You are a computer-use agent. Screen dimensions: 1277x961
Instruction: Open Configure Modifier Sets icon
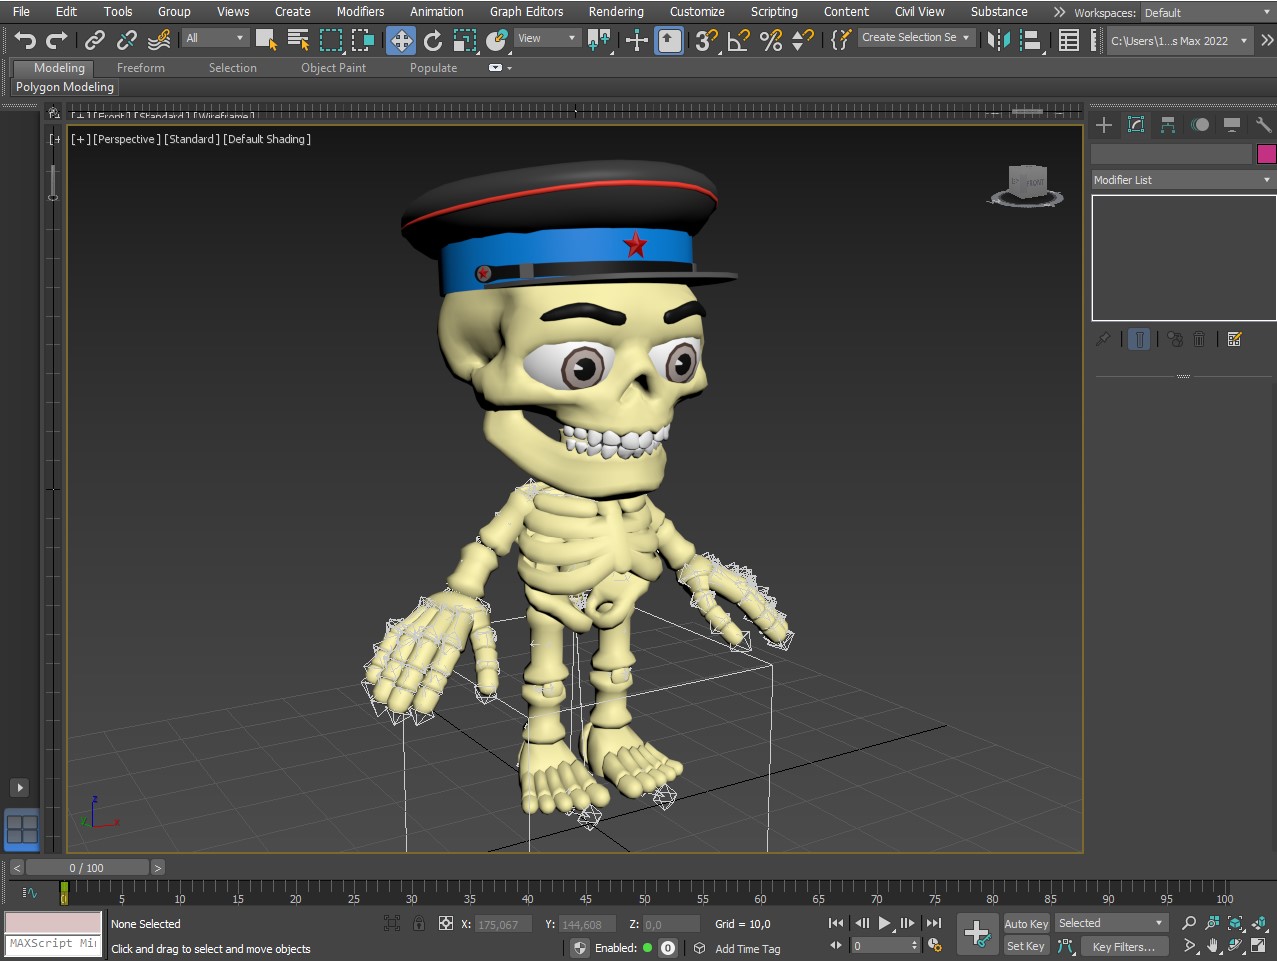1234,339
